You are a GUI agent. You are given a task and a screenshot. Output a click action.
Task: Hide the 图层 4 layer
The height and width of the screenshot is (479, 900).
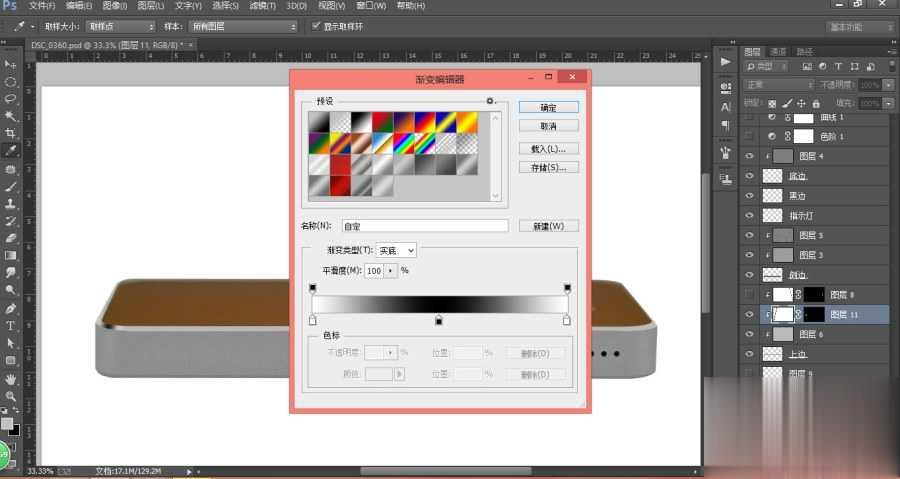750,156
